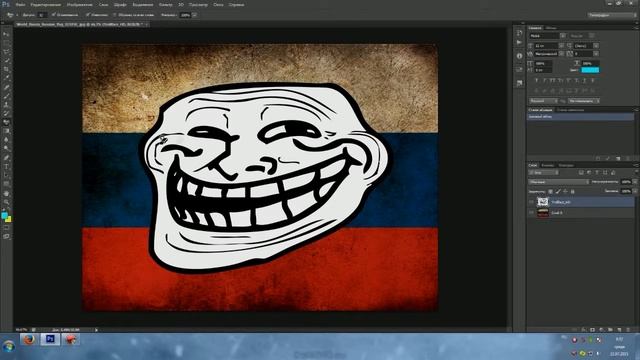The height and width of the screenshot is (360, 640).
Task: Switch to the Стили символов tab
Action: 570,110
